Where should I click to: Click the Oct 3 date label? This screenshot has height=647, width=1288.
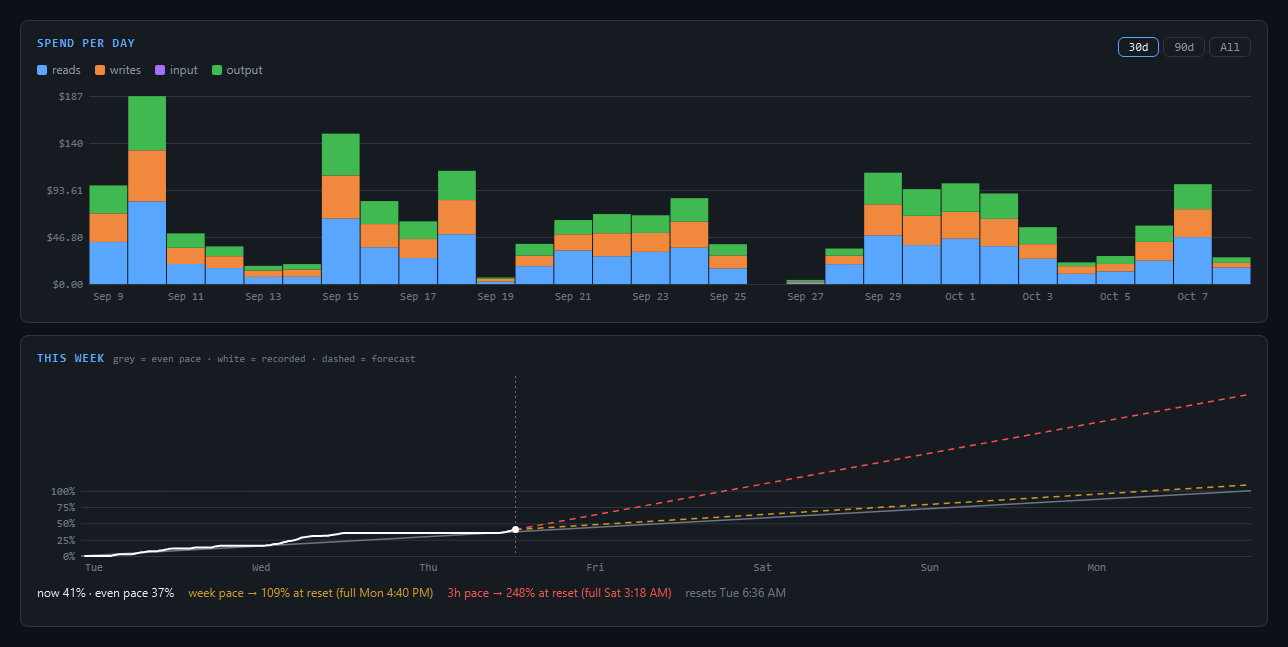[x=1037, y=297]
